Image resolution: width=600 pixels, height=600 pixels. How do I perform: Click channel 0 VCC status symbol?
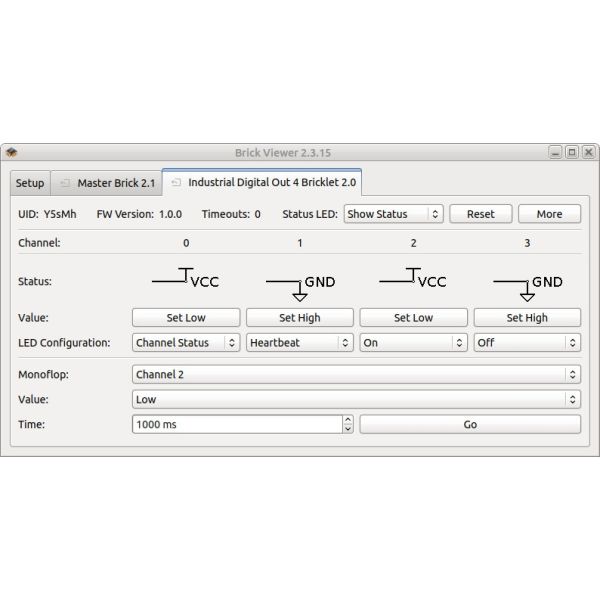[186, 278]
